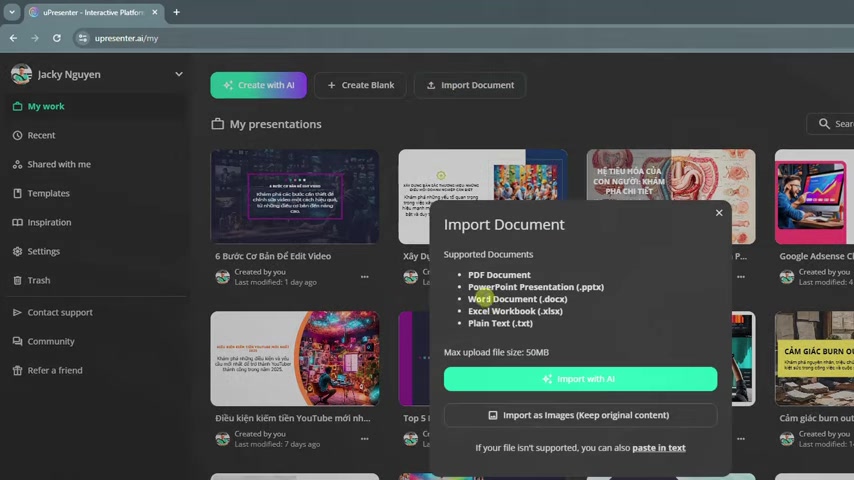Viewport: 854px width, 480px height.
Task: Click the My work briefcase icon
Action: pos(17,106)
